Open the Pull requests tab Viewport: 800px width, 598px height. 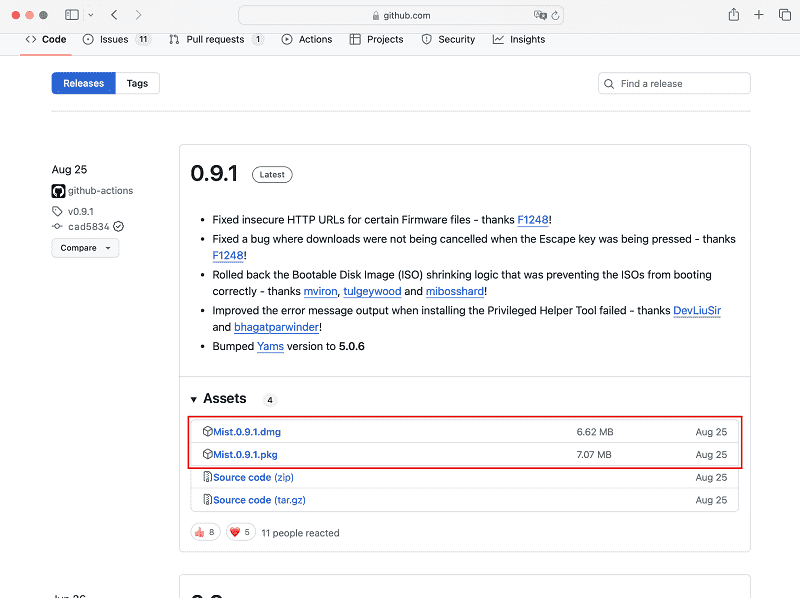(x=216, y=39)
